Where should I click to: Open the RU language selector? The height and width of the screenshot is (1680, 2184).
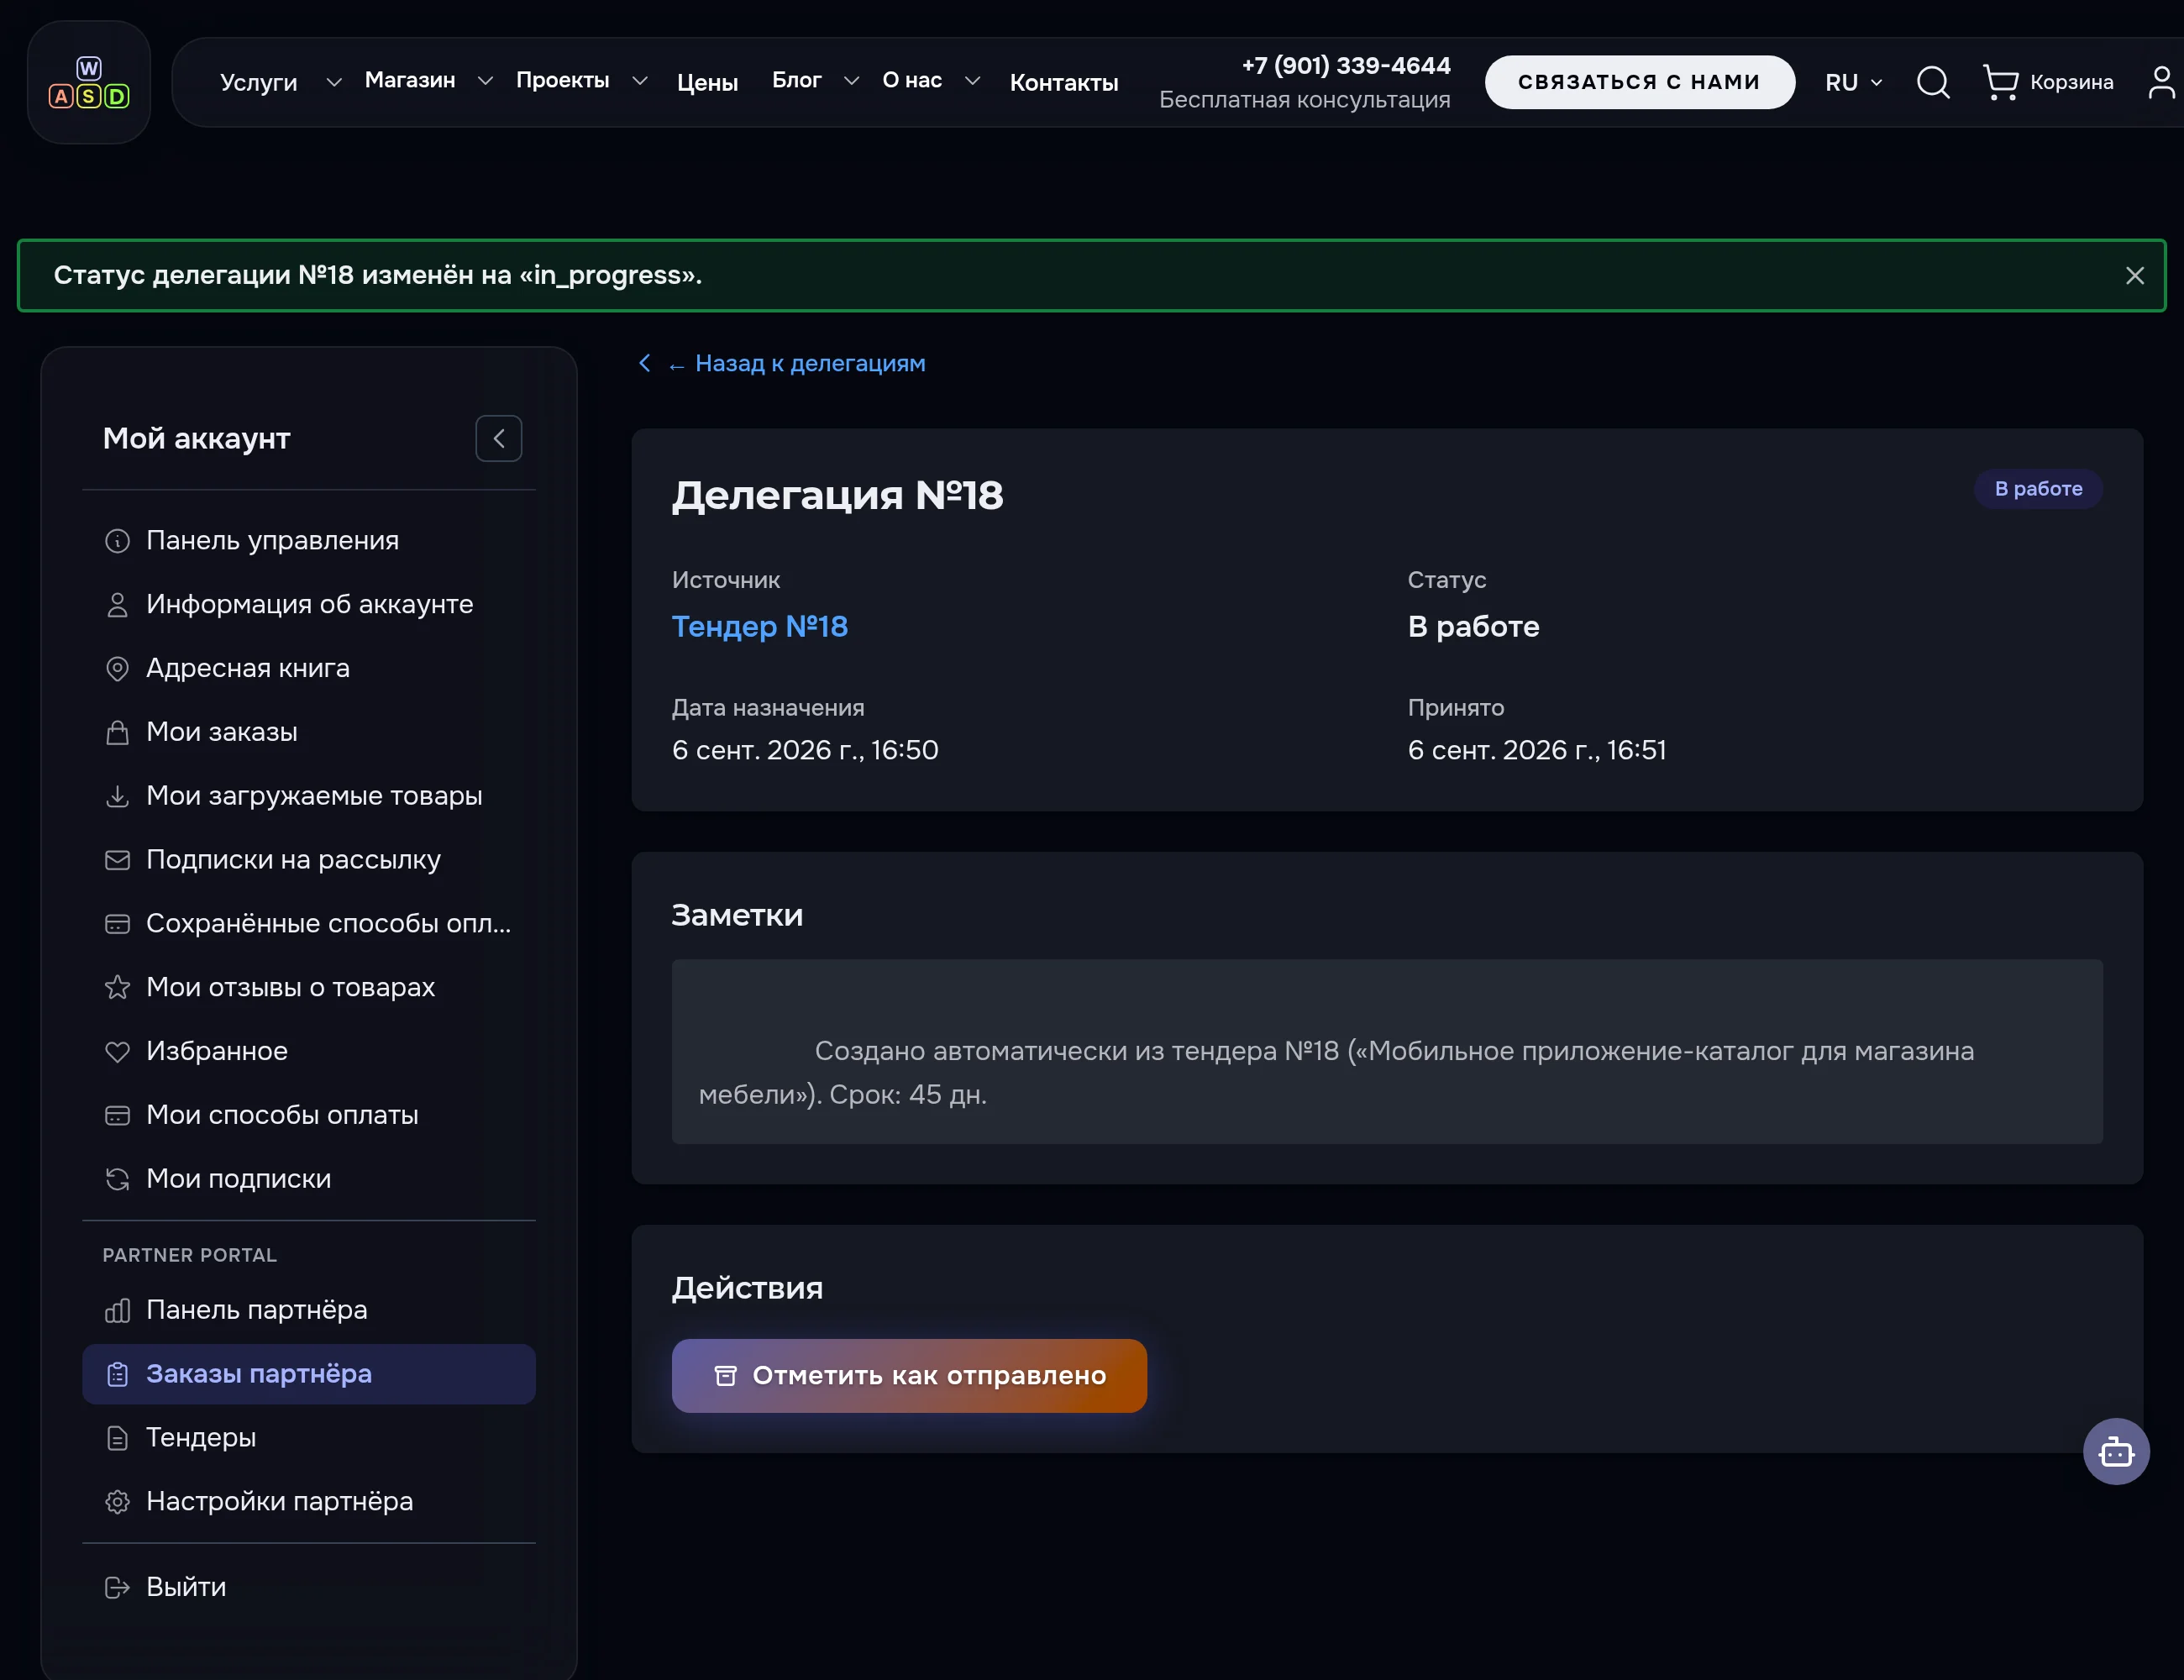click(1853, 82)
